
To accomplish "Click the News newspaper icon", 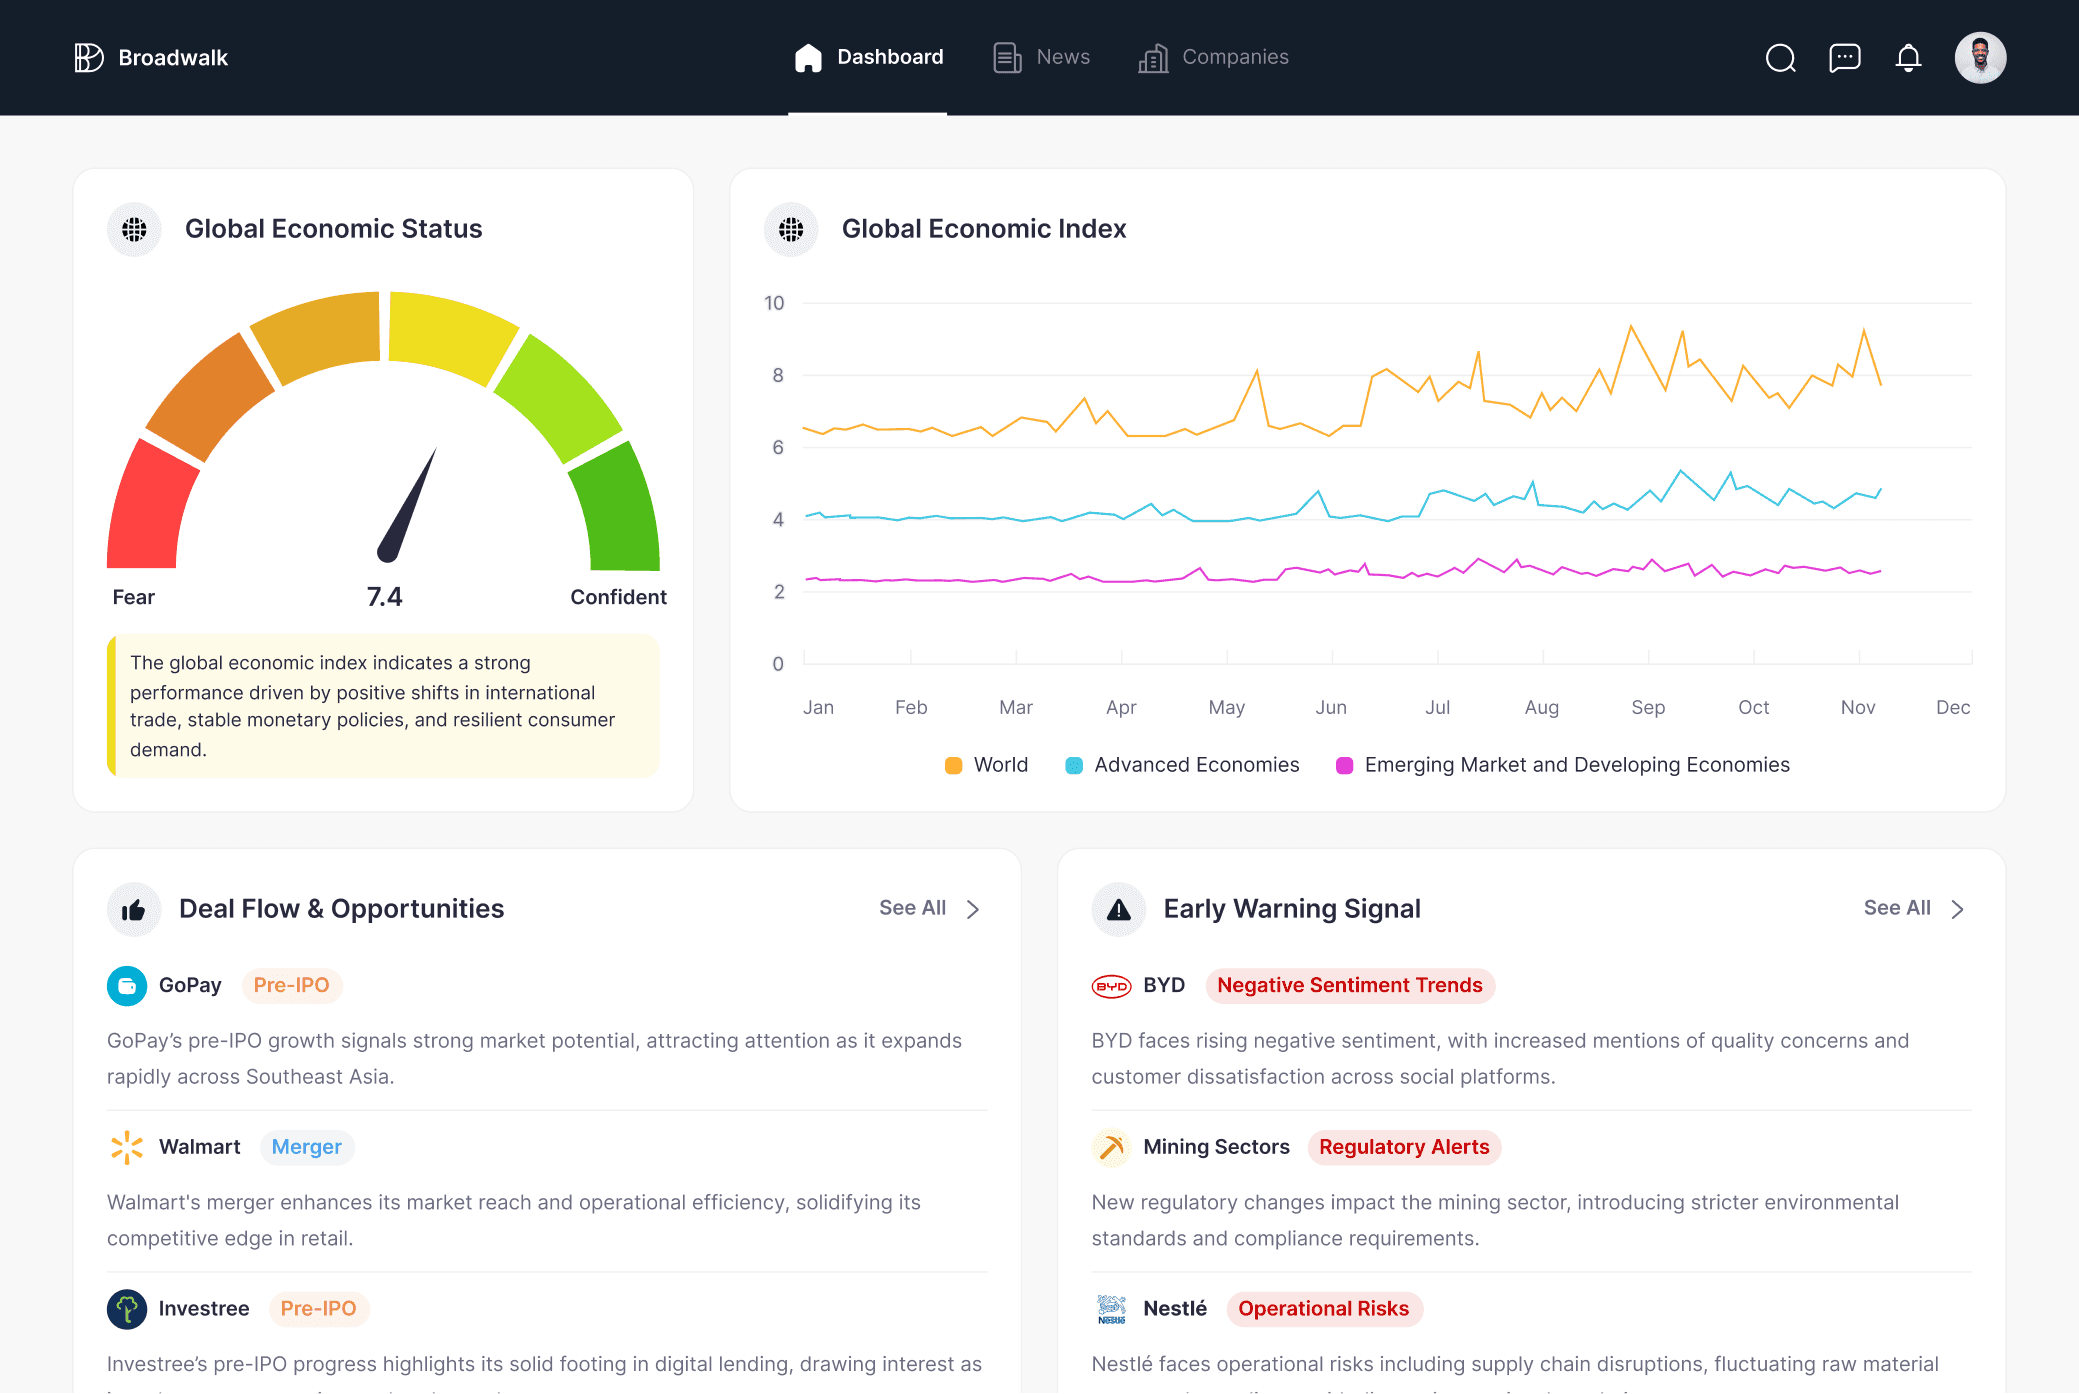I will 1007,58.
